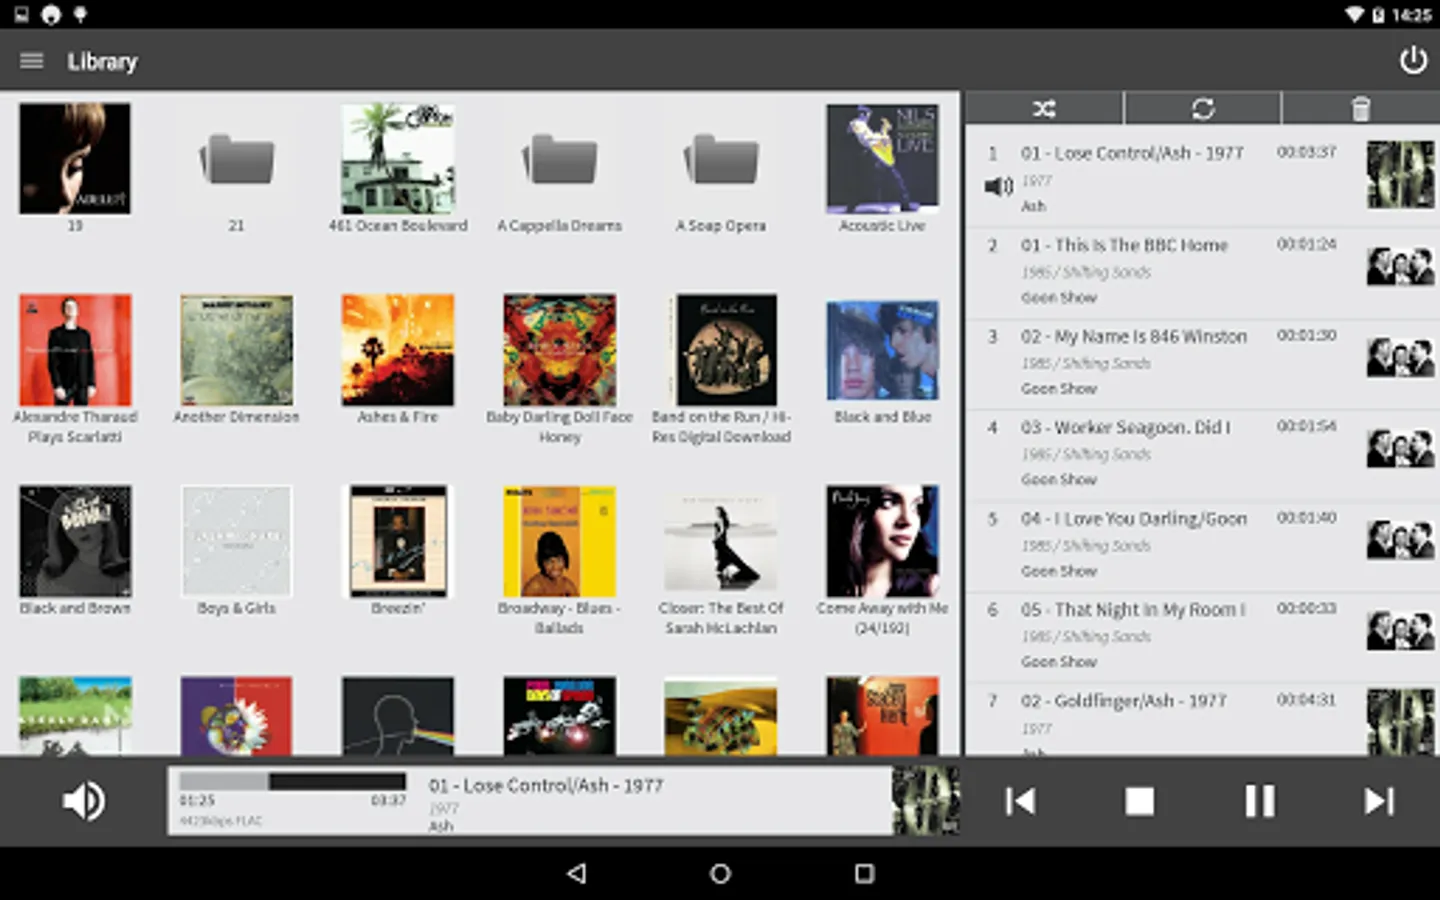Select queue track 05 - That Night In My Room I
The height and width of the screenshot is (900, 1440).
[x=1203, y=636]
